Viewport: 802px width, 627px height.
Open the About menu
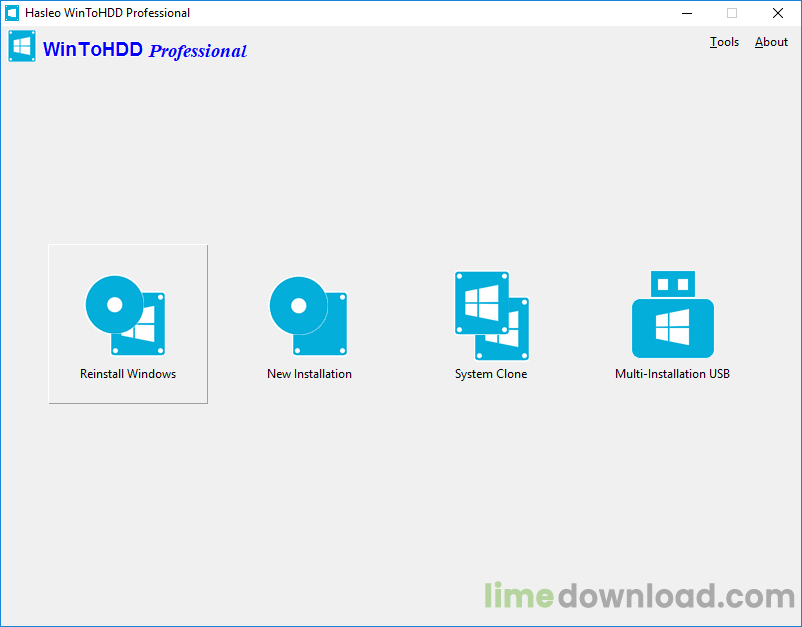coord(771,42)
